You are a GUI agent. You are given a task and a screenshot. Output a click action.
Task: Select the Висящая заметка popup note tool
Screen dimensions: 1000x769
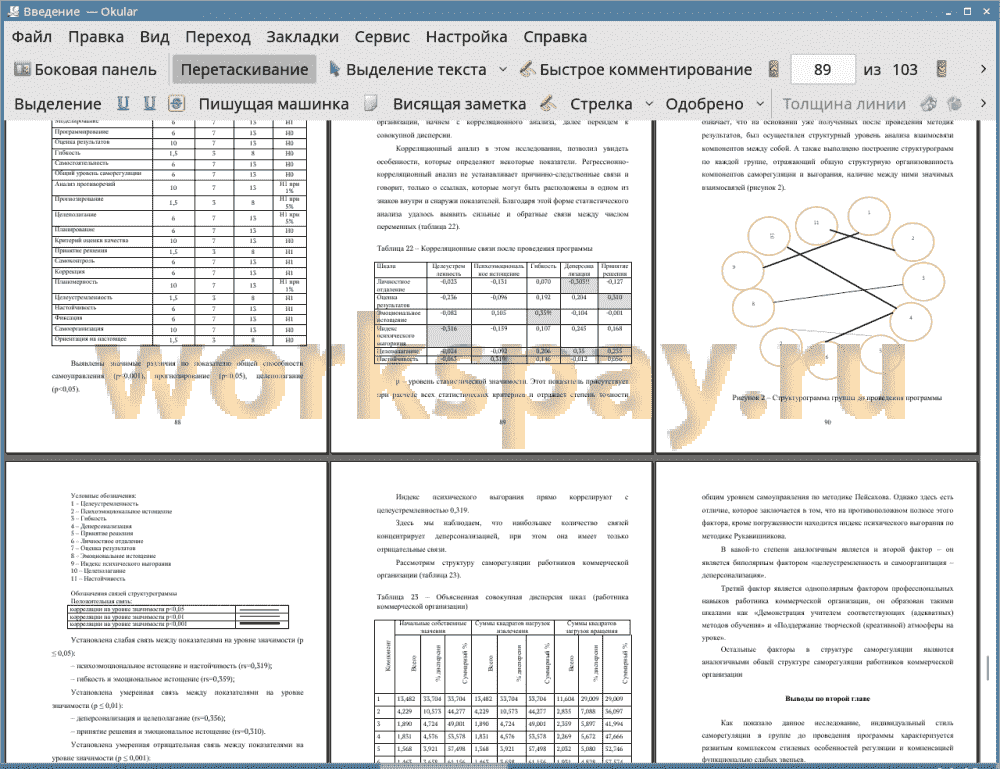tap(459, 104)
